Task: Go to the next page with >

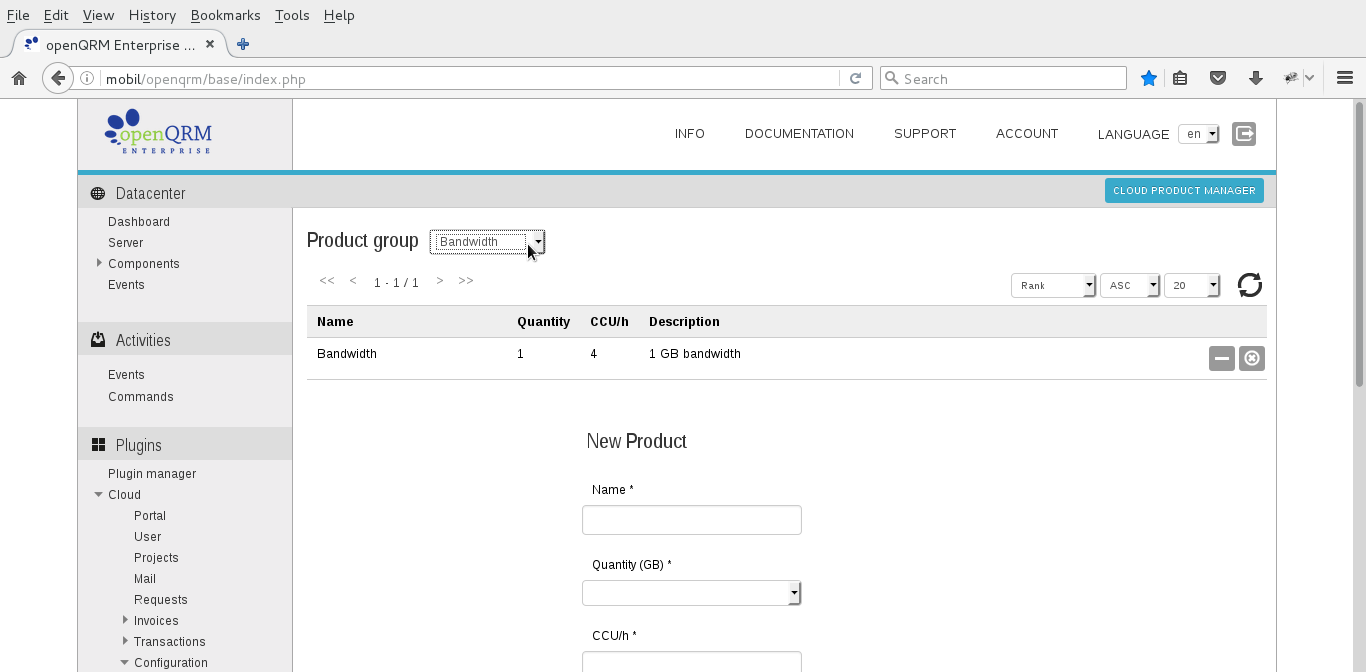Action: 440,281
